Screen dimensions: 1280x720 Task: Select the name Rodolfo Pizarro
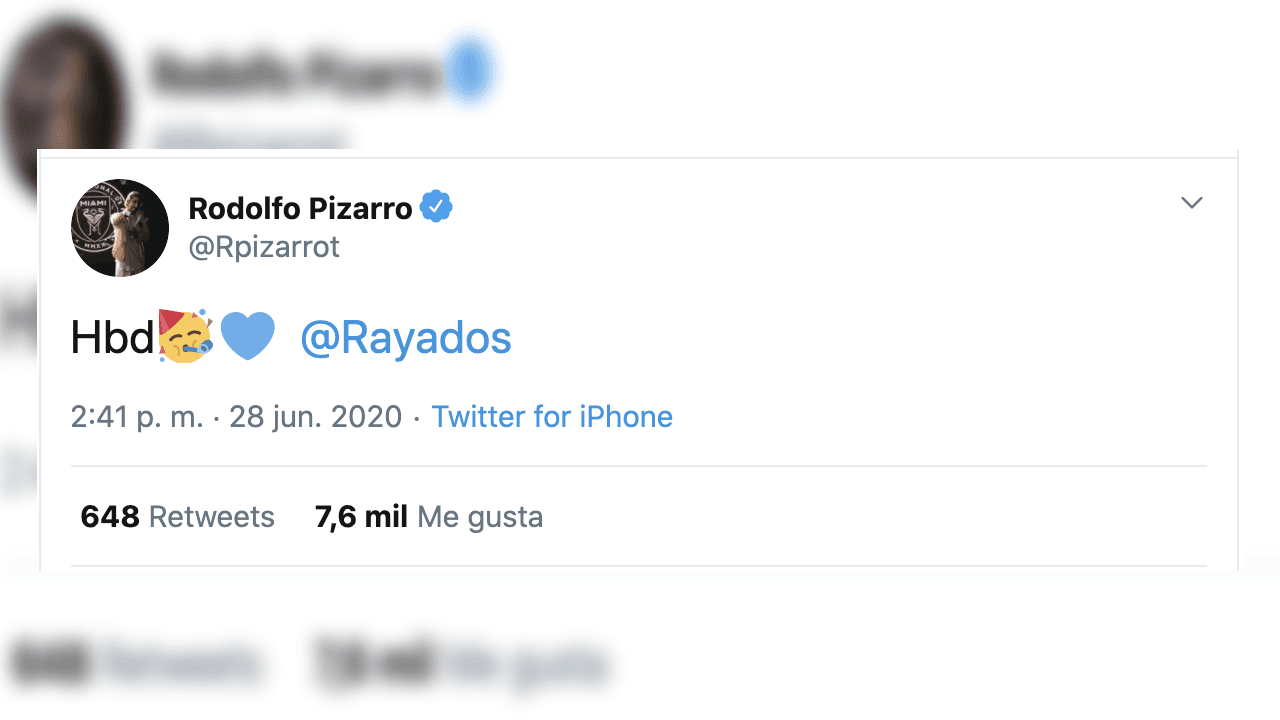pos(299,208)
